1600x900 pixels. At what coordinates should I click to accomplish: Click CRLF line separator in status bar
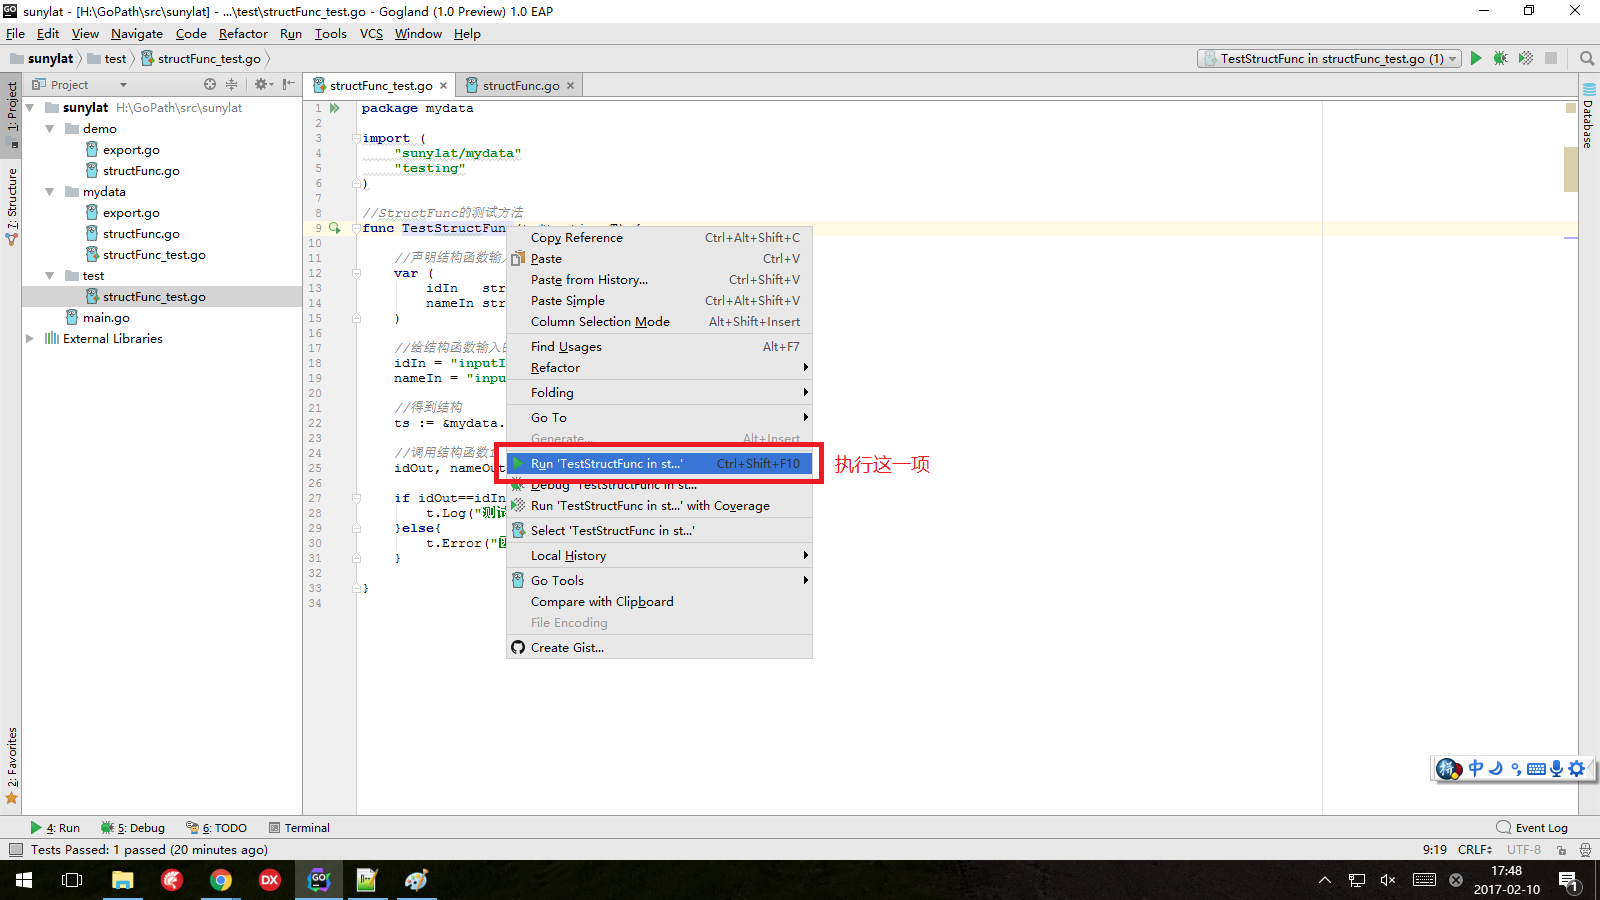pyautogui.click(x=1475, y=850)
